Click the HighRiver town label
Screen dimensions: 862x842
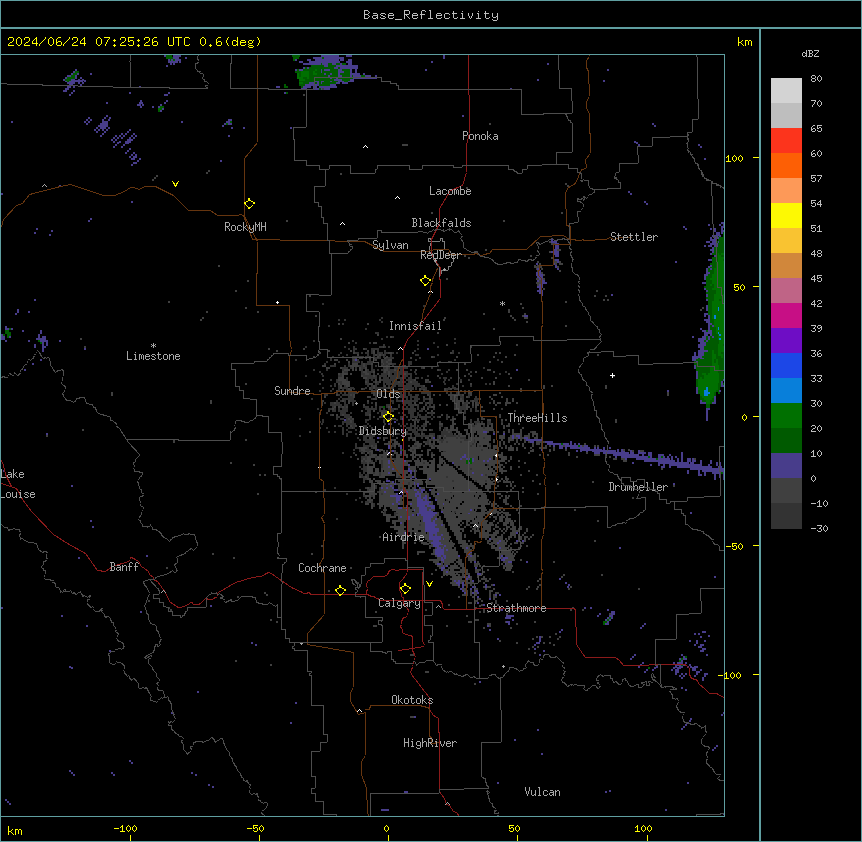tap(430, 743)
